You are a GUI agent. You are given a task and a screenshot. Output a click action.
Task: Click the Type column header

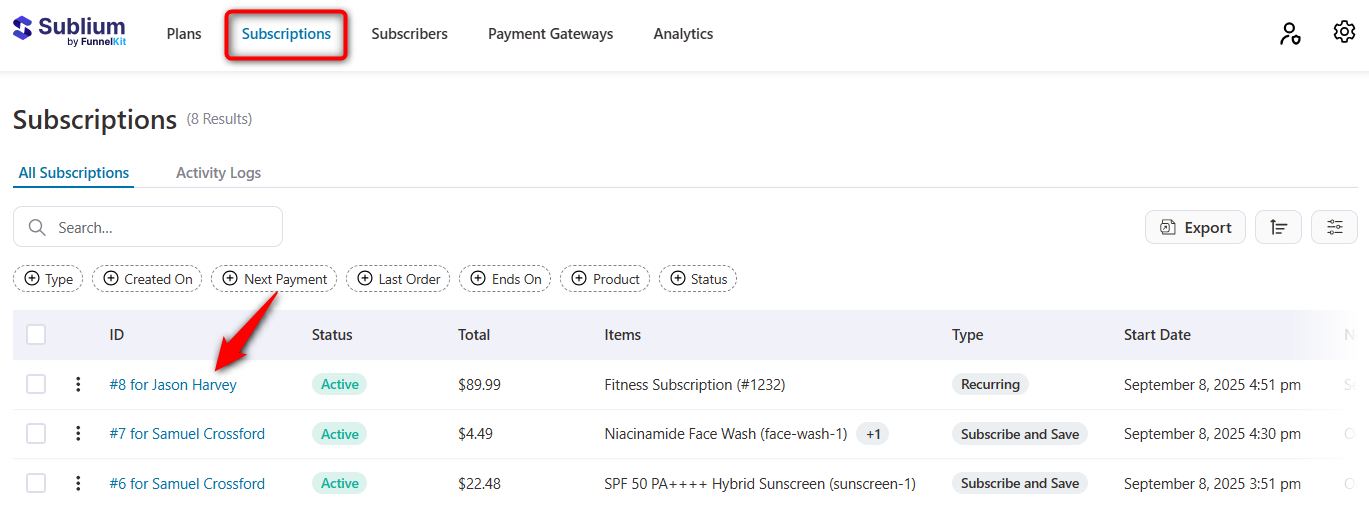tap(968, 335)
